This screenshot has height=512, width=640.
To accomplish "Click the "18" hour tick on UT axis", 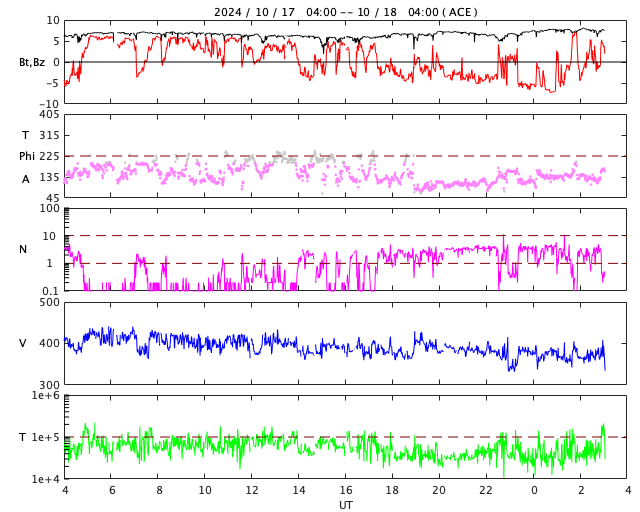I will tap(392, 490).
